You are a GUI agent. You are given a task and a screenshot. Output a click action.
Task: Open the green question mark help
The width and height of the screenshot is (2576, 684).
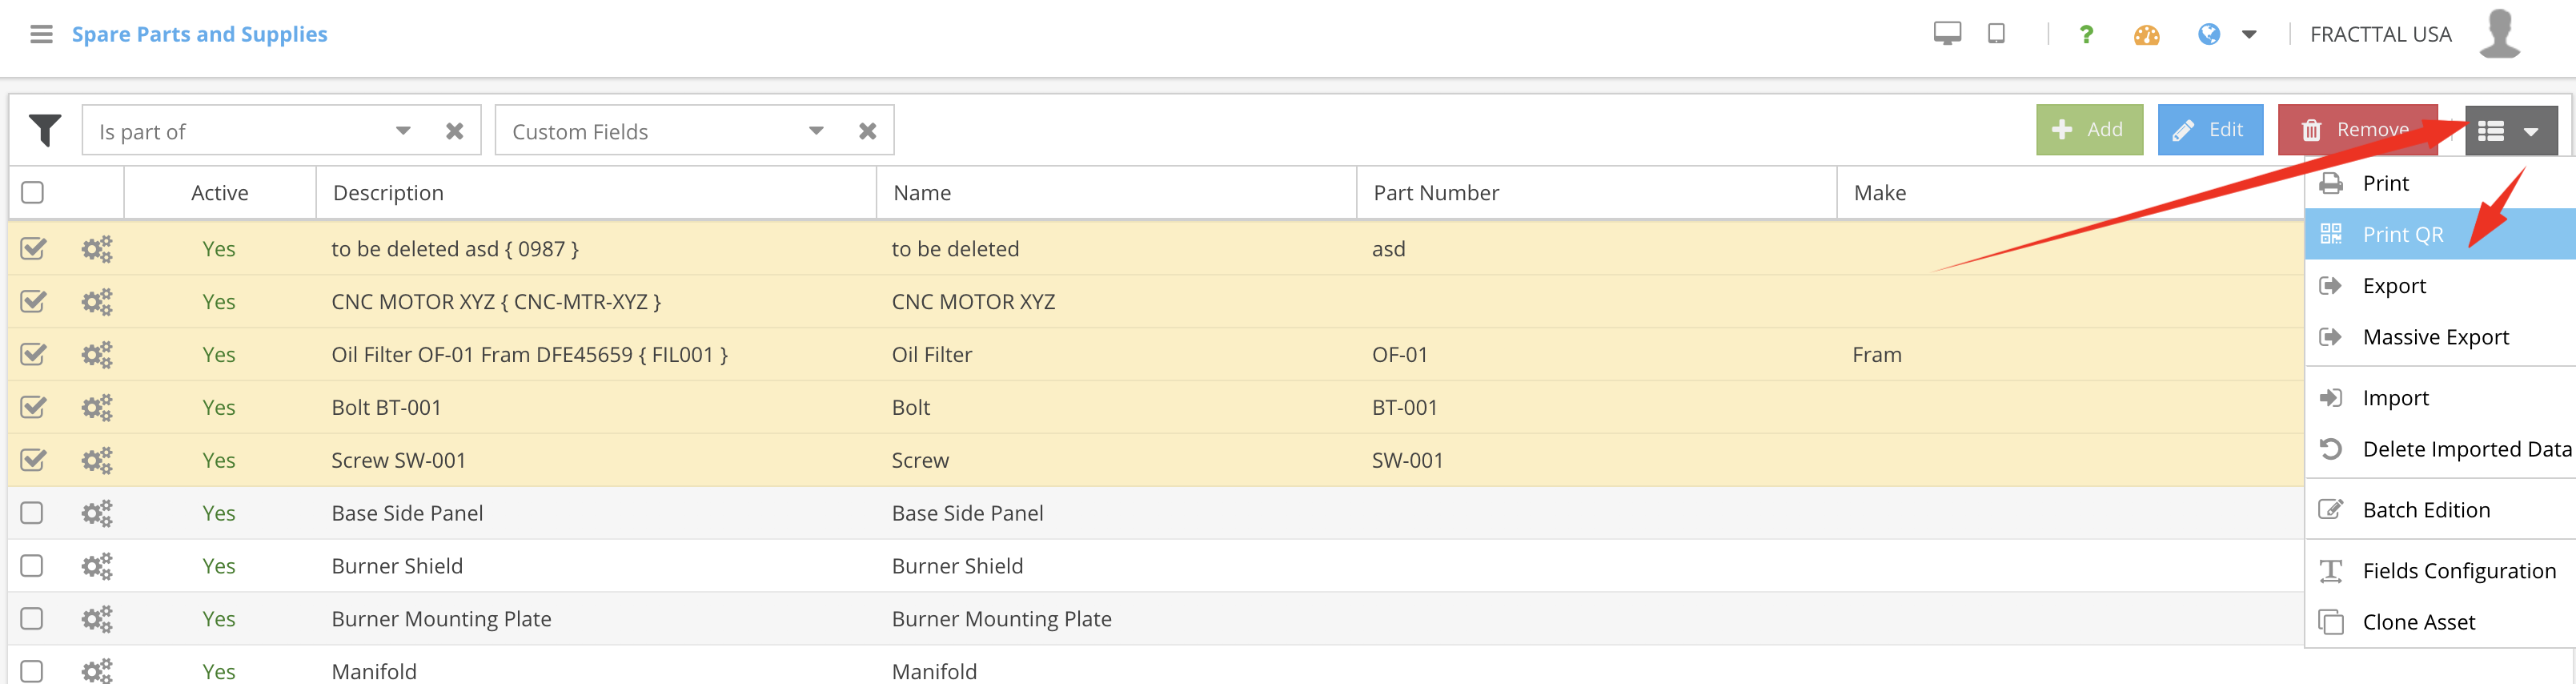point(2086,35)
